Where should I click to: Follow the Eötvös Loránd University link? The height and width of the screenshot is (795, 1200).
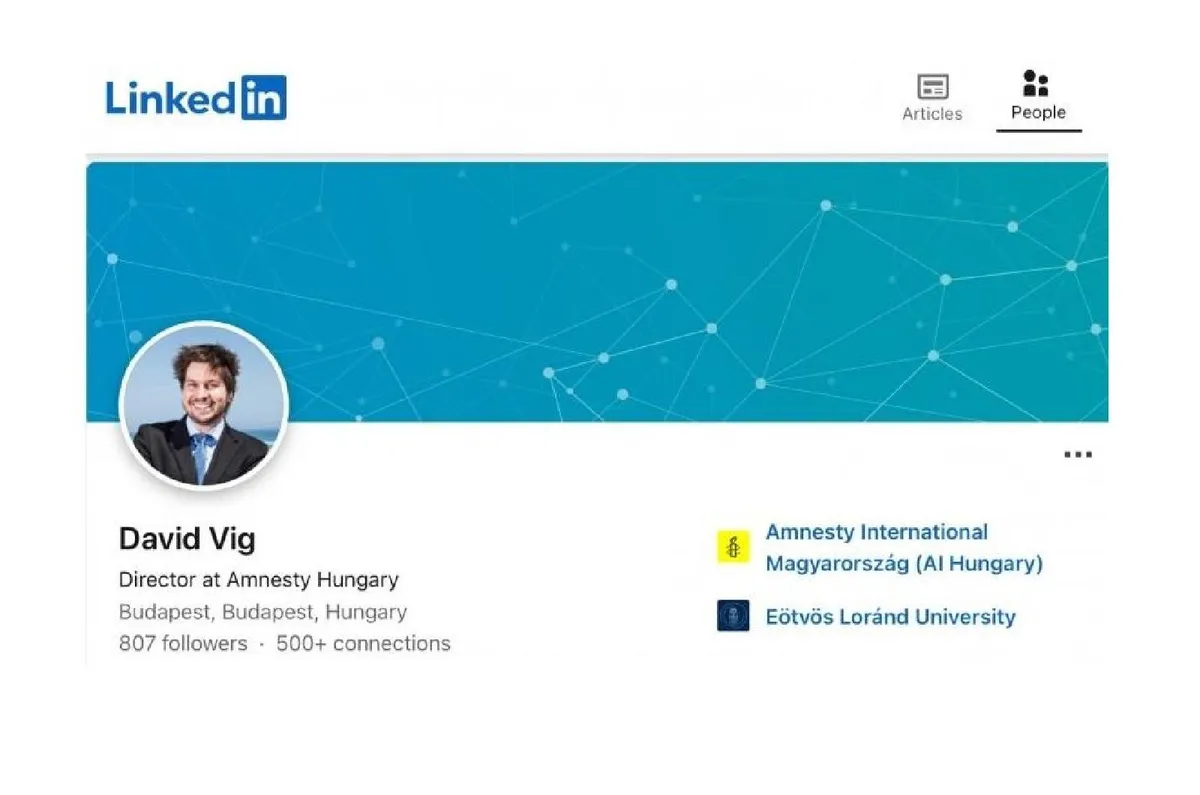click(890, 617)
